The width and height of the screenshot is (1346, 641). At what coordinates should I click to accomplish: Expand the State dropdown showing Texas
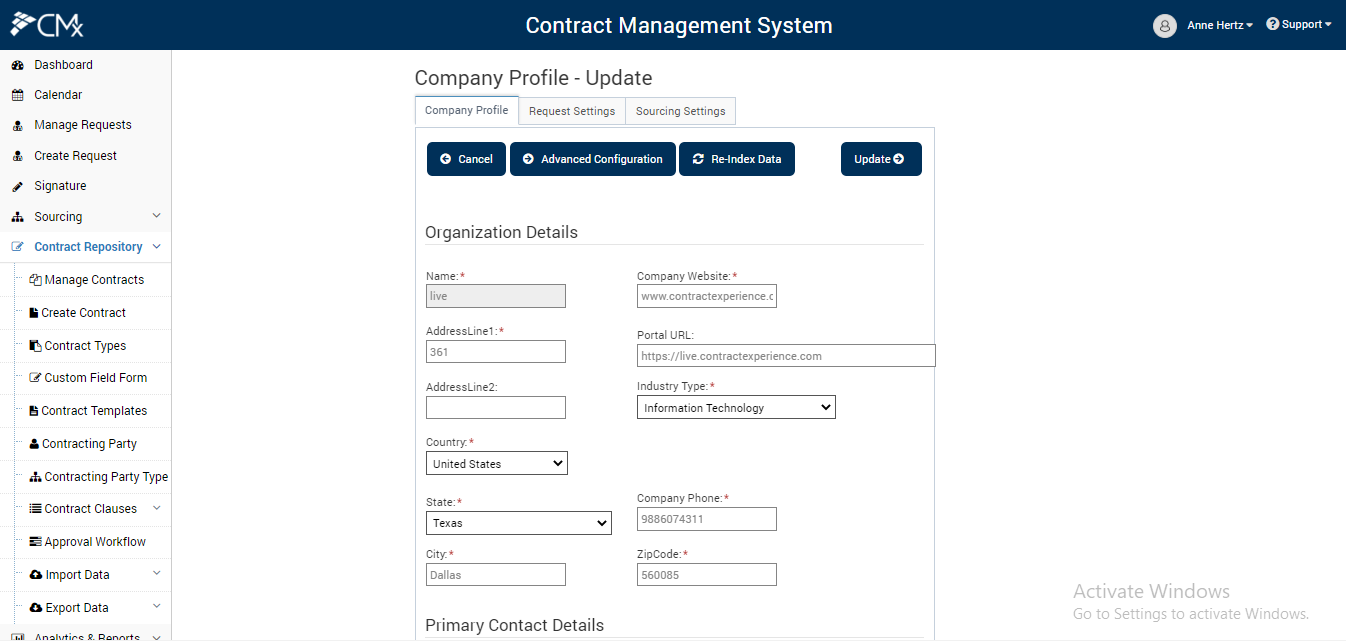click(x=518, y=522)
